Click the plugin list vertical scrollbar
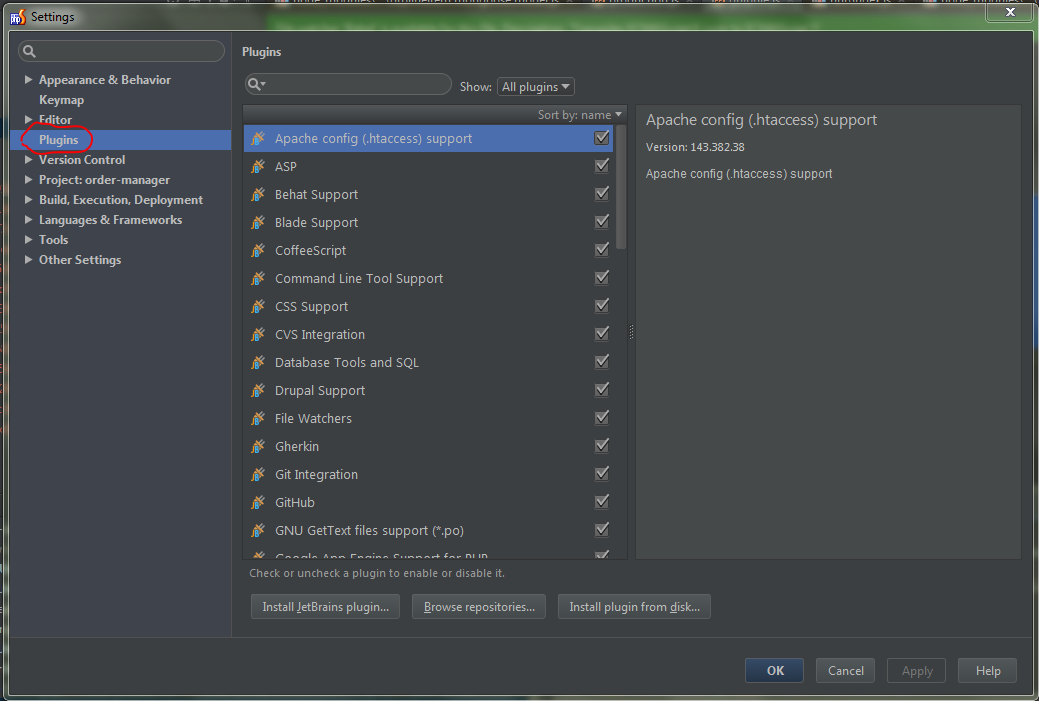This screenshot has width=1039, height=701. [621, 187]
